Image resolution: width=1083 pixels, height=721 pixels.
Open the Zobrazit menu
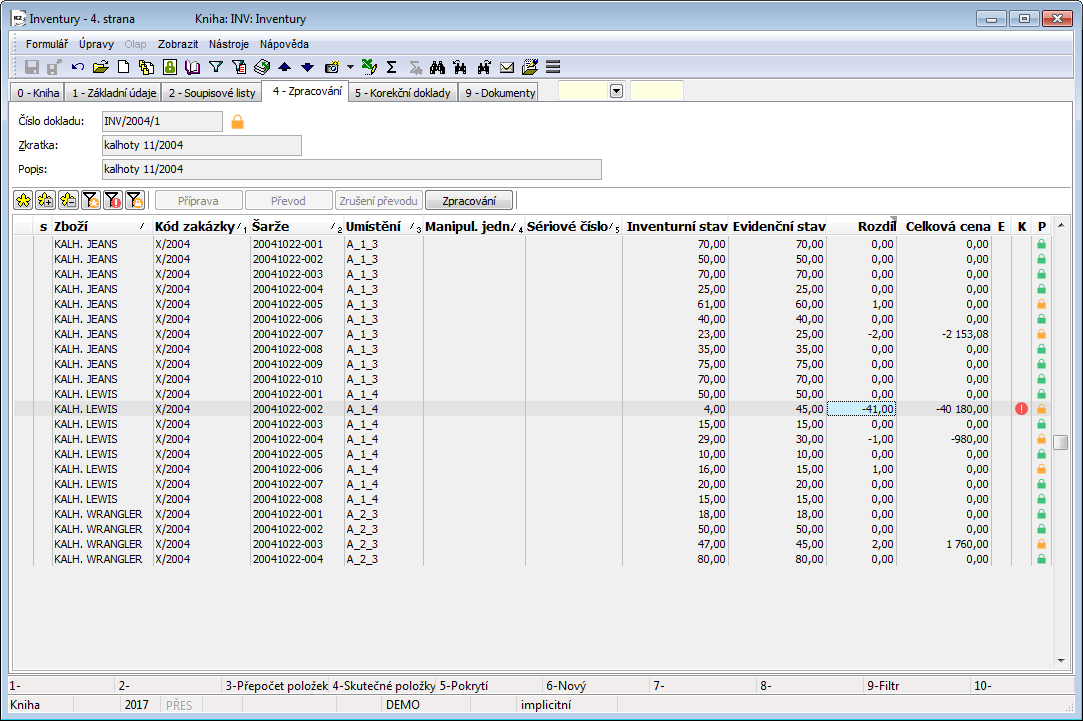[178, 44]
